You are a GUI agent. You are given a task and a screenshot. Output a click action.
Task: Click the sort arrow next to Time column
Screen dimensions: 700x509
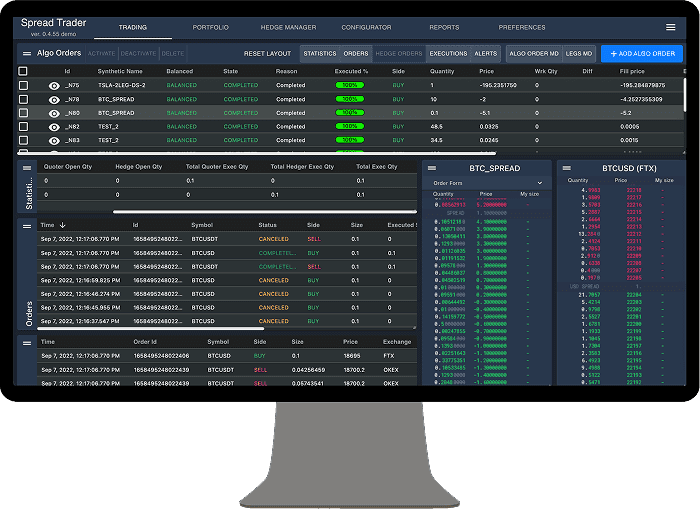click(x=64, y=225)
